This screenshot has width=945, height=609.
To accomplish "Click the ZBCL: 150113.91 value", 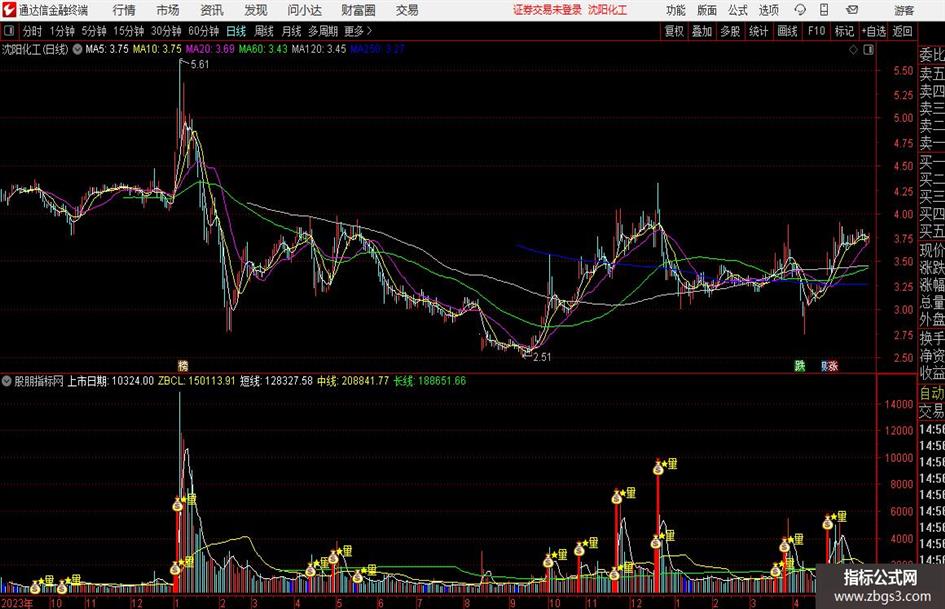I will [196, 381].
